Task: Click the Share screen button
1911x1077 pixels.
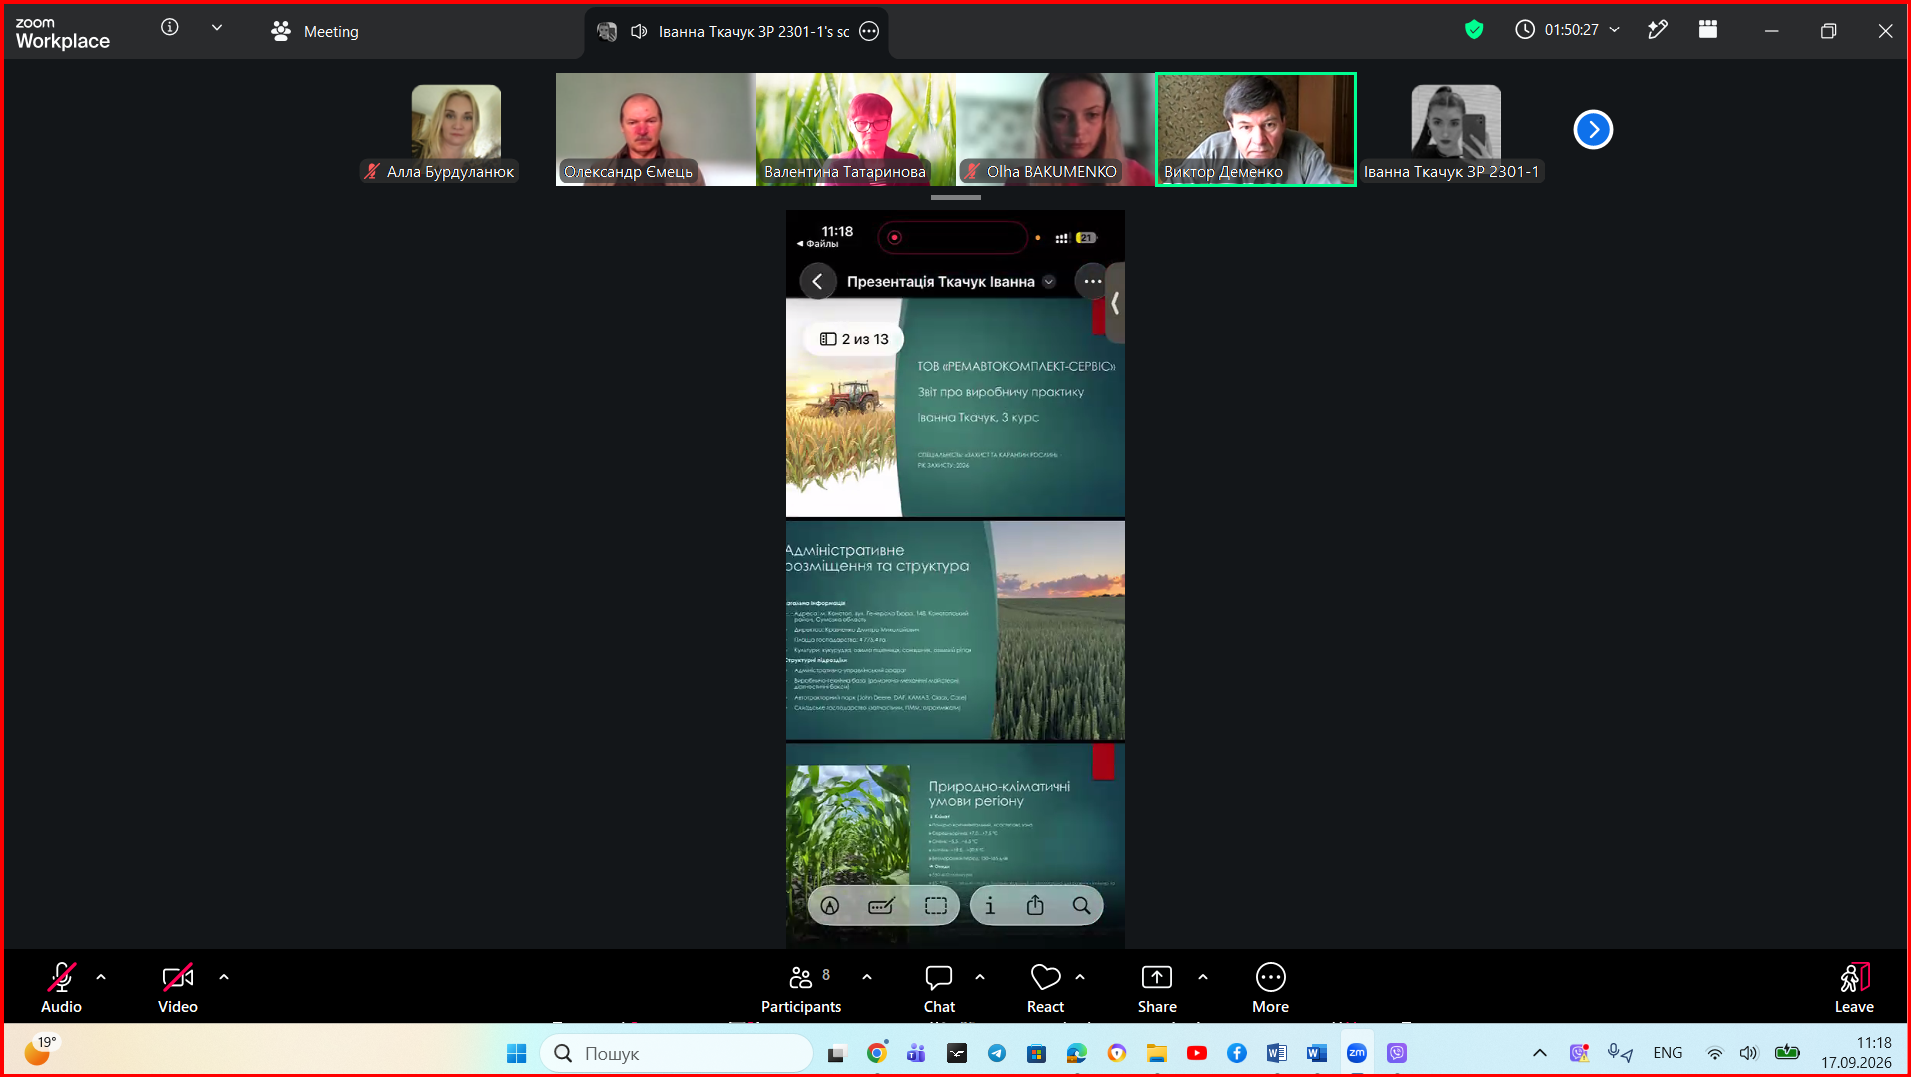Action: point(1157,989)
